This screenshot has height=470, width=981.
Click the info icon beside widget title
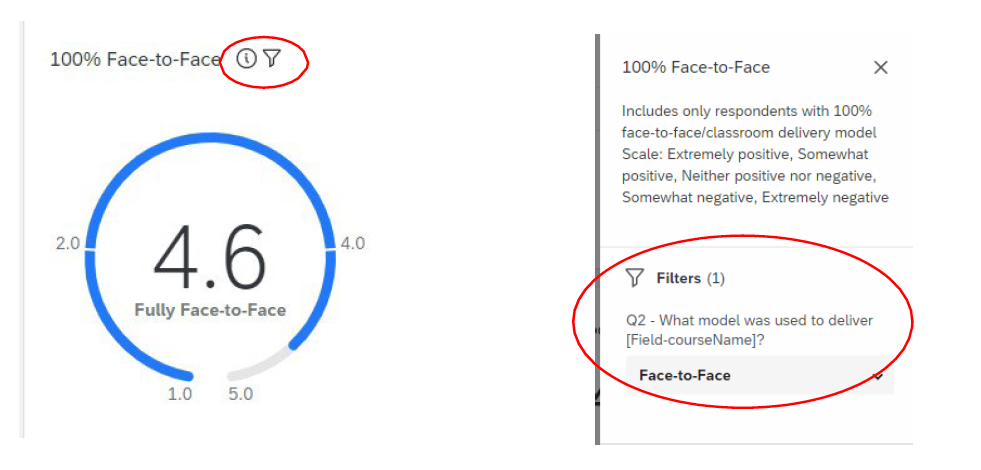(246, 59)
